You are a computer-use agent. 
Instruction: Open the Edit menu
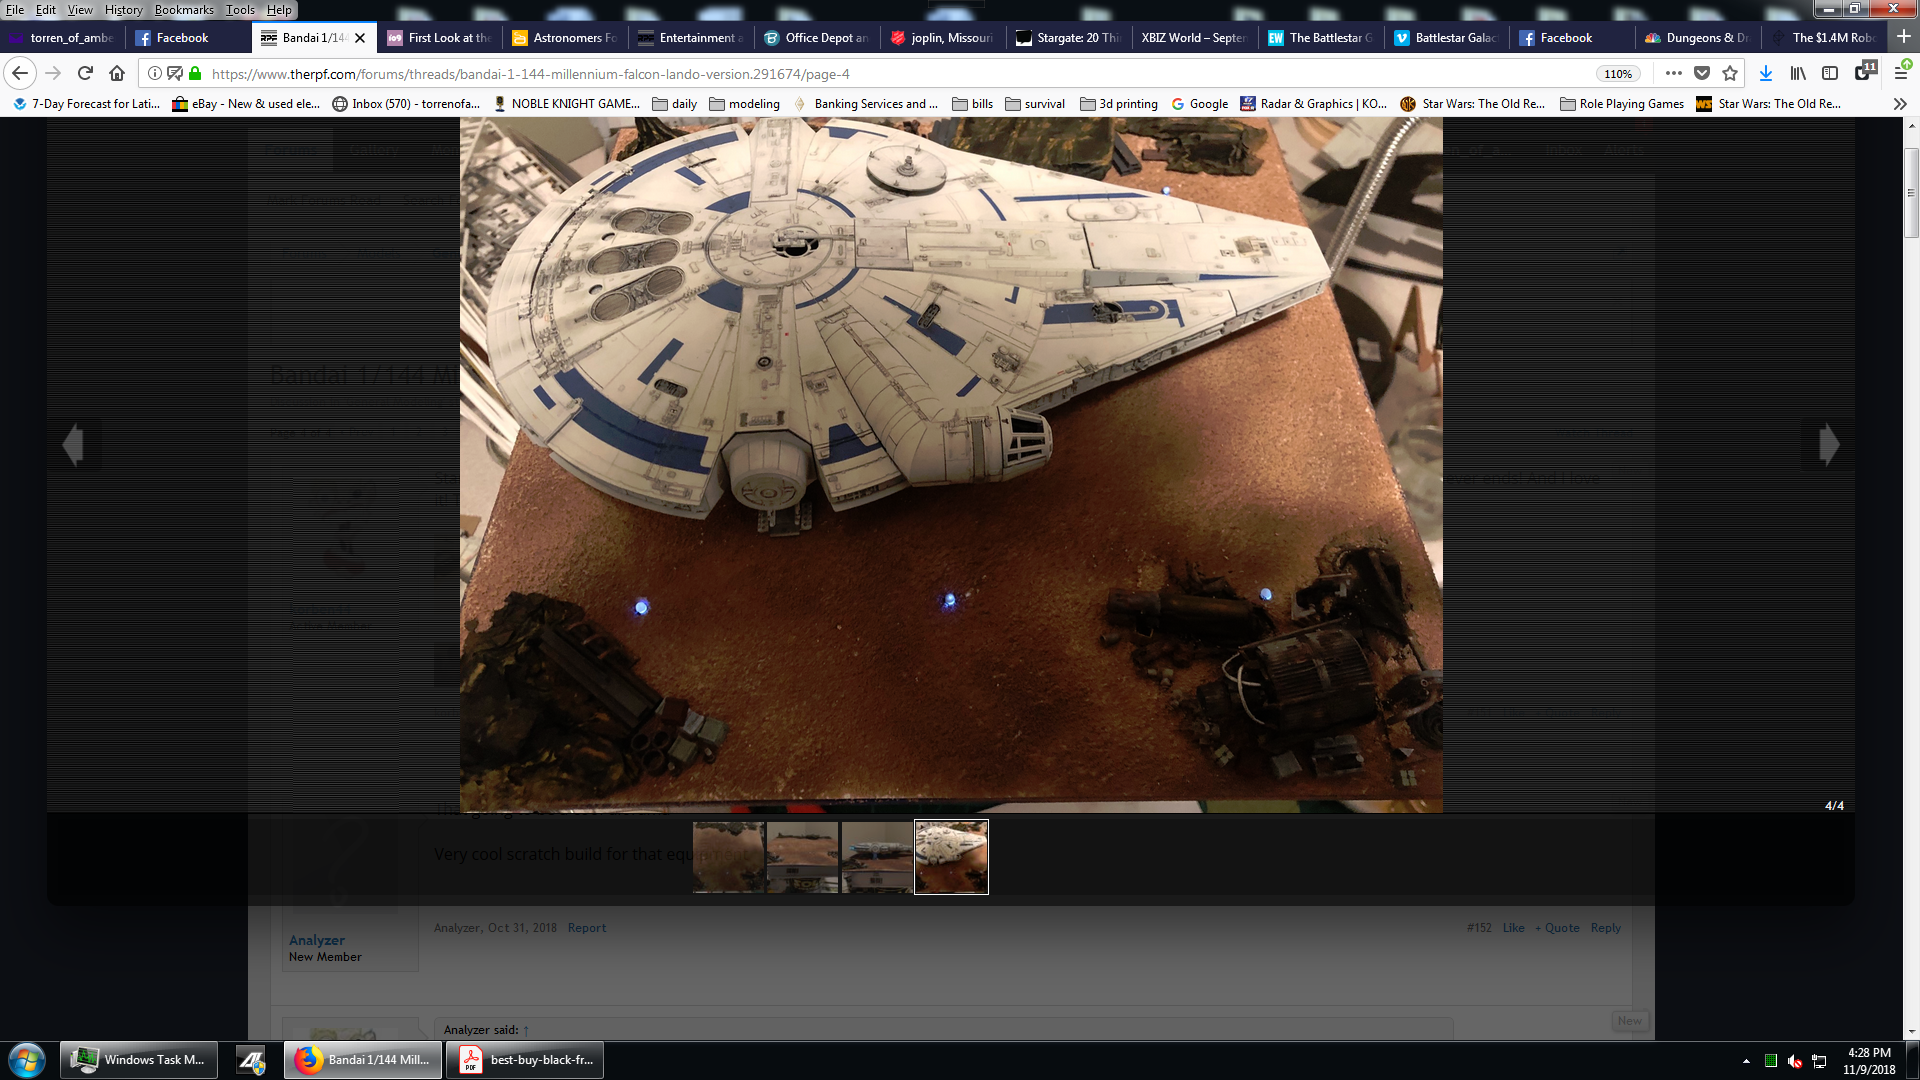click(x=46, y=10)
